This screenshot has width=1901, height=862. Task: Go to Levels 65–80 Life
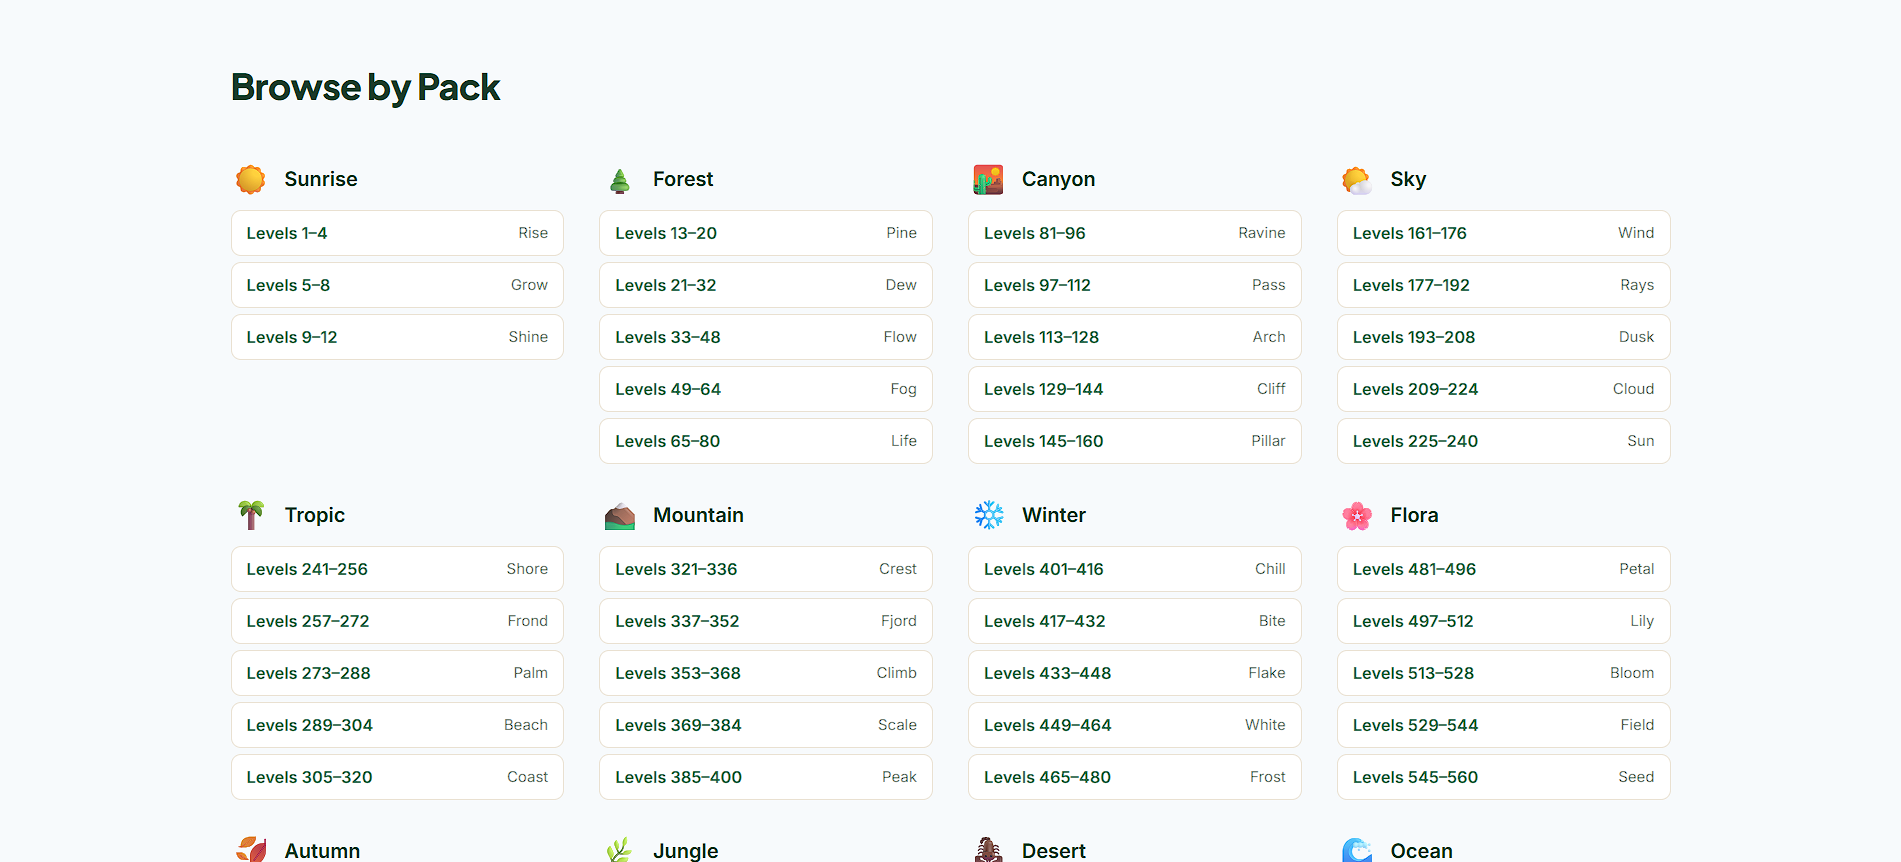click(766, 441)
